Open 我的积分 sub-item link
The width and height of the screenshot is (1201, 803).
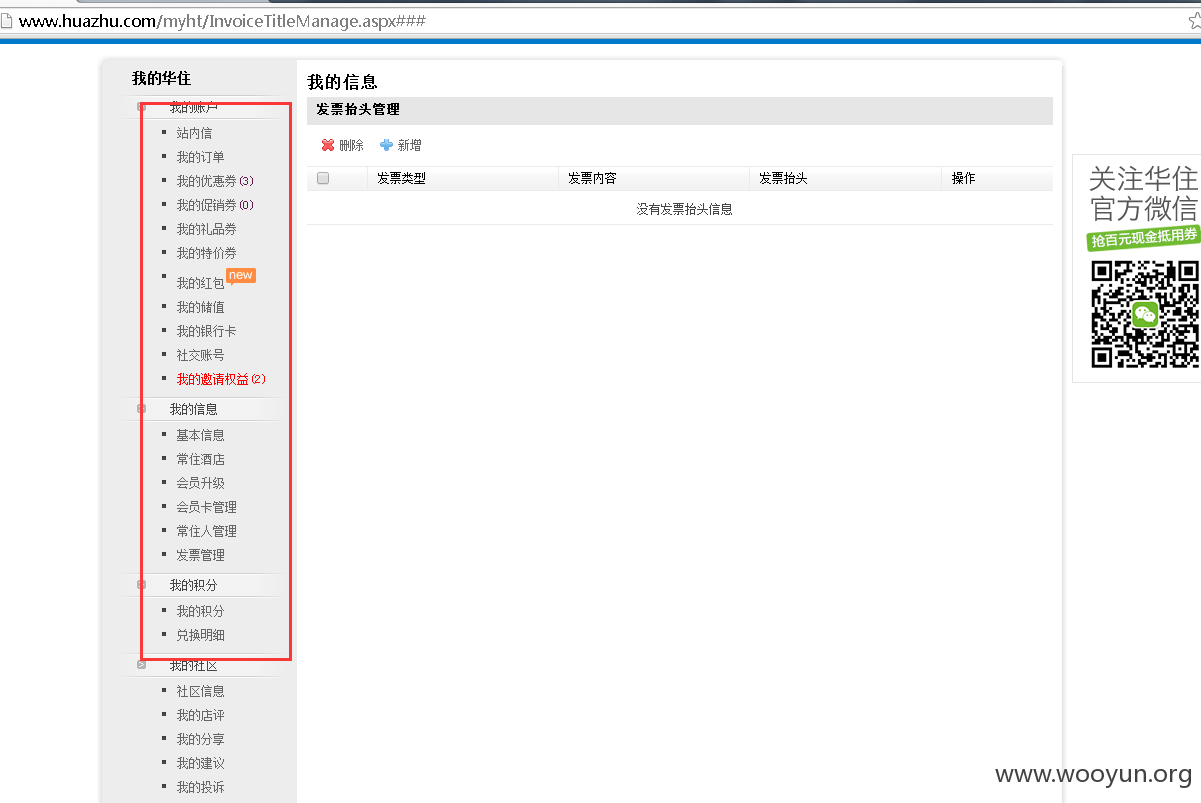(200, 611)
